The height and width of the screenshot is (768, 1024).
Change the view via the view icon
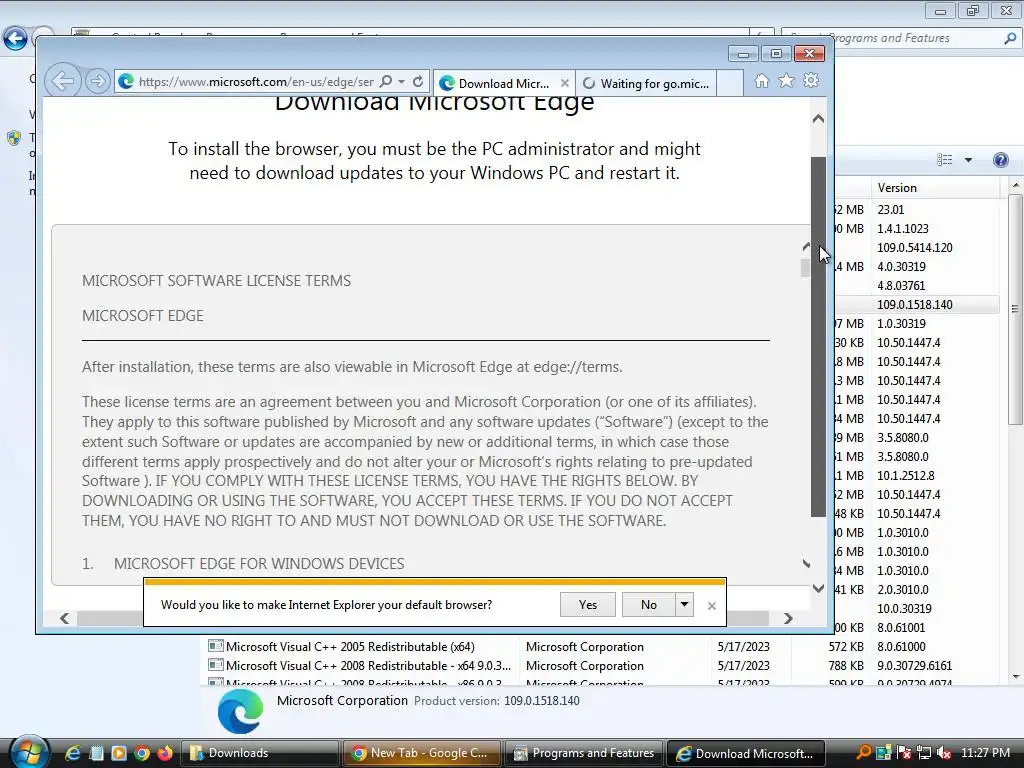[944, 160]
